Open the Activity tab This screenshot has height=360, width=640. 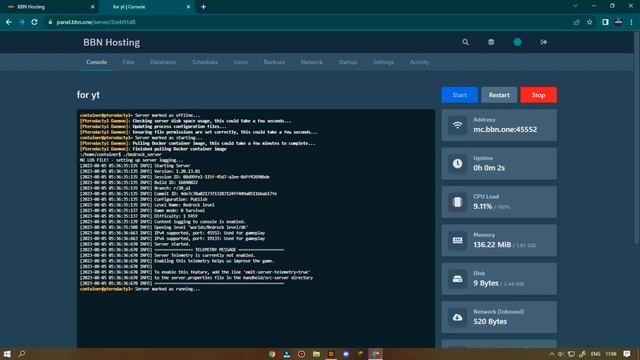click(x=419, y=62)
